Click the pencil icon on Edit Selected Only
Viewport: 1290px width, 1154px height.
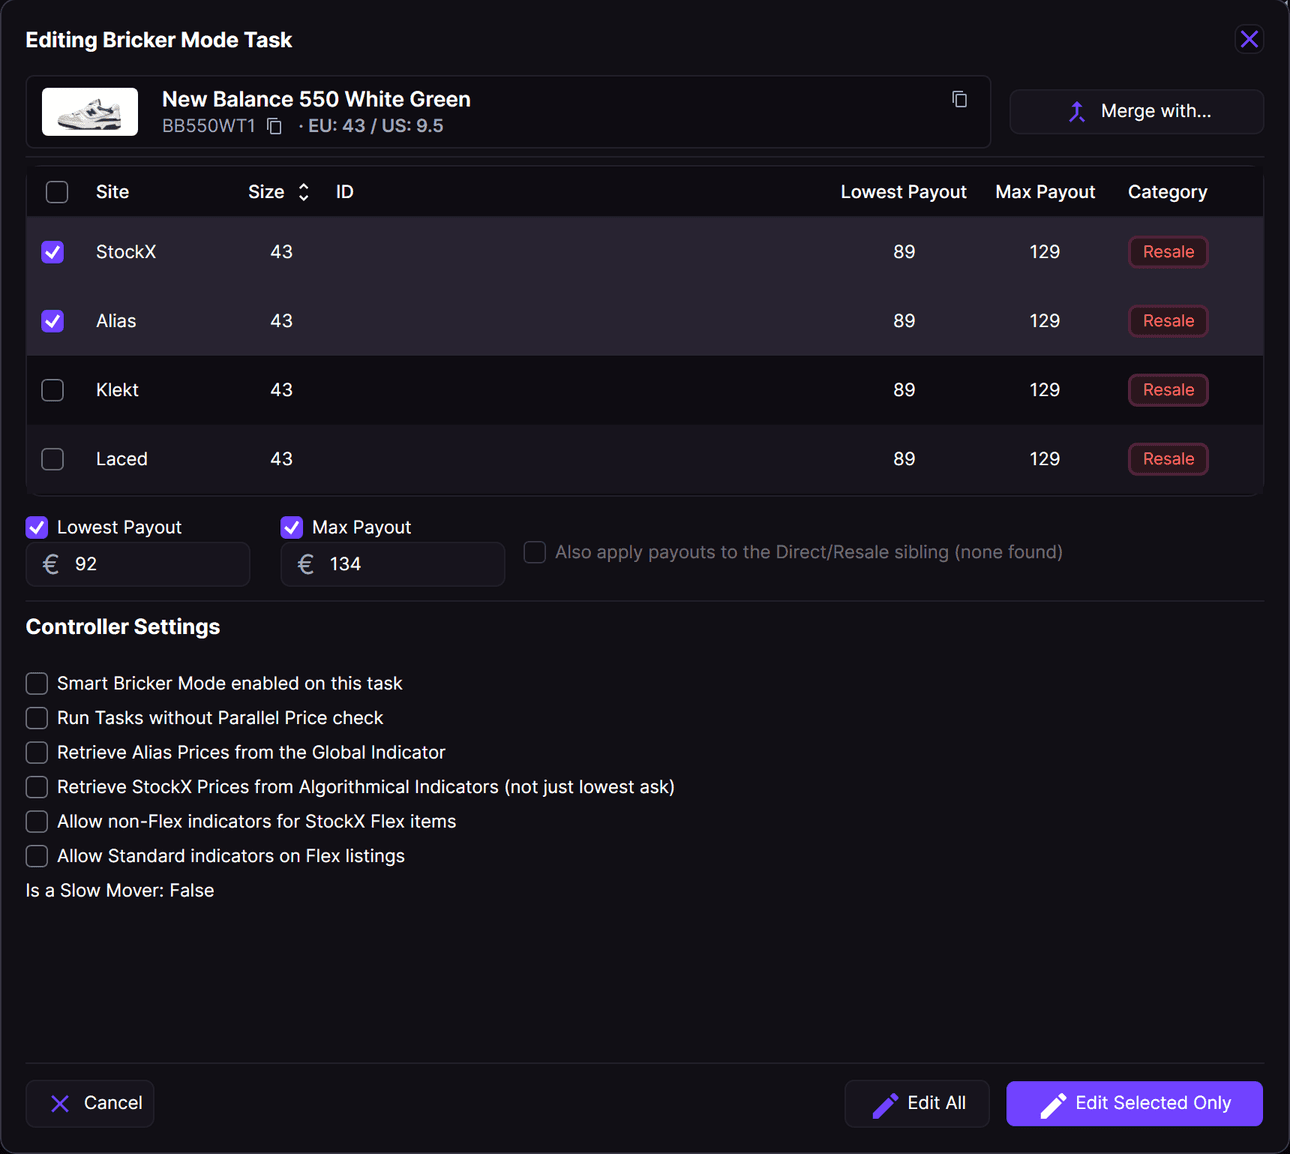click(1053, 1104)
